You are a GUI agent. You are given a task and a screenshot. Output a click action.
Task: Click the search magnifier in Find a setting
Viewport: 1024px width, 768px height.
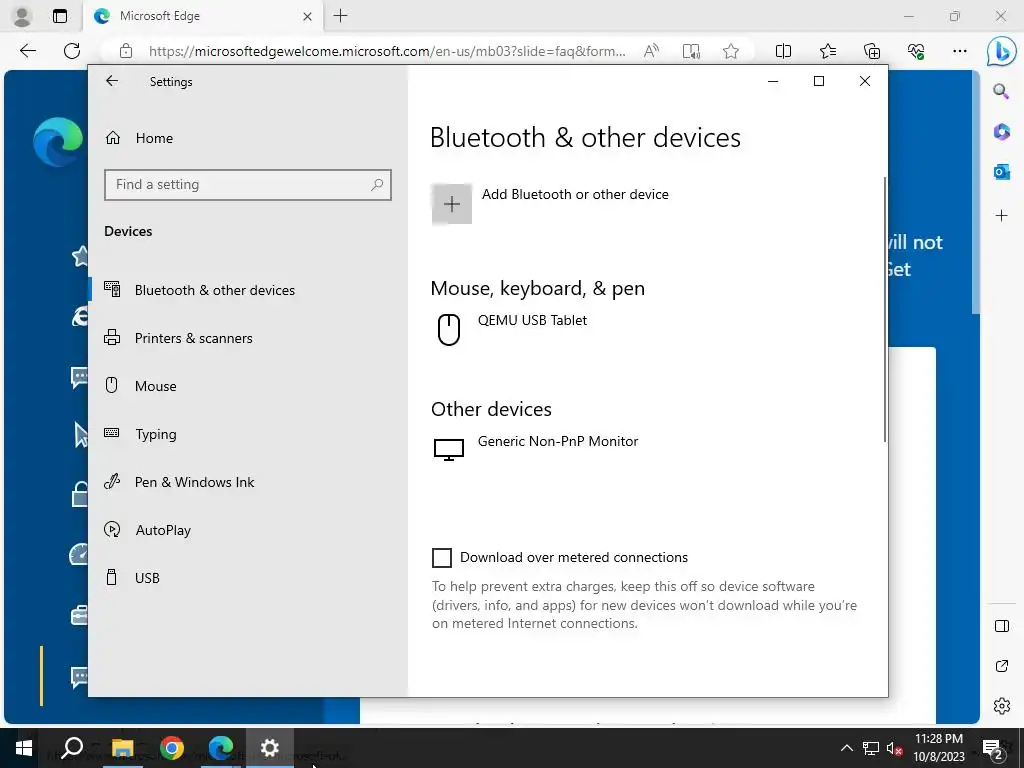tap(377, 185)
